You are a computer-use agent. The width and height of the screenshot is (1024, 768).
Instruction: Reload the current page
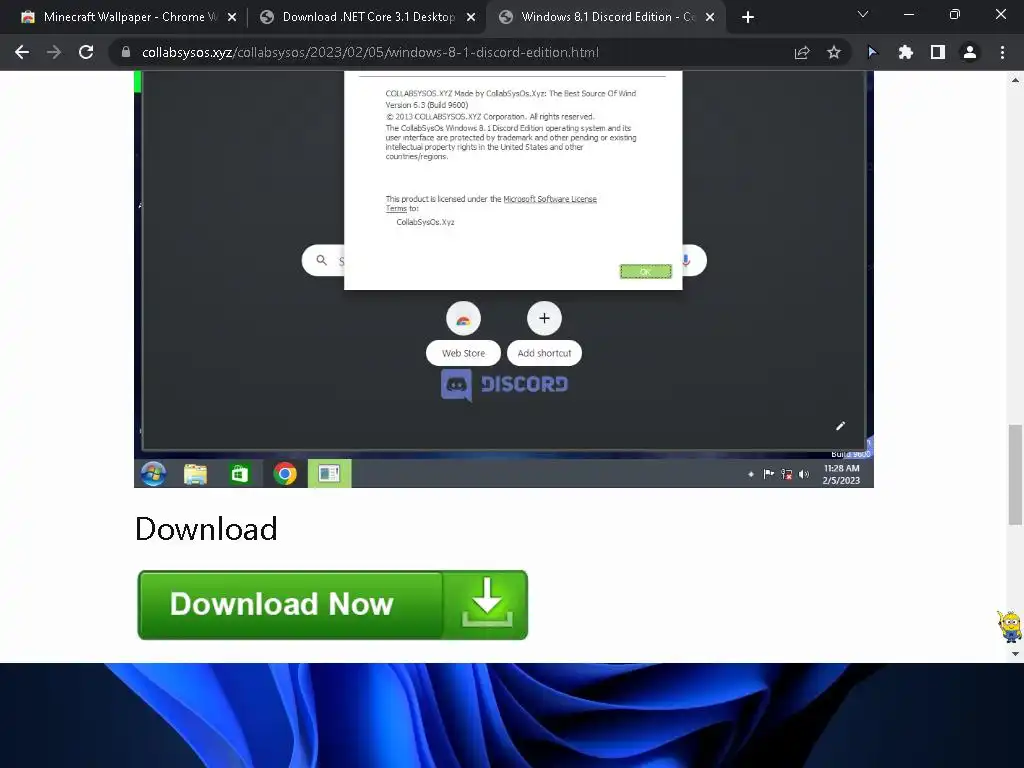coord(86,52)
